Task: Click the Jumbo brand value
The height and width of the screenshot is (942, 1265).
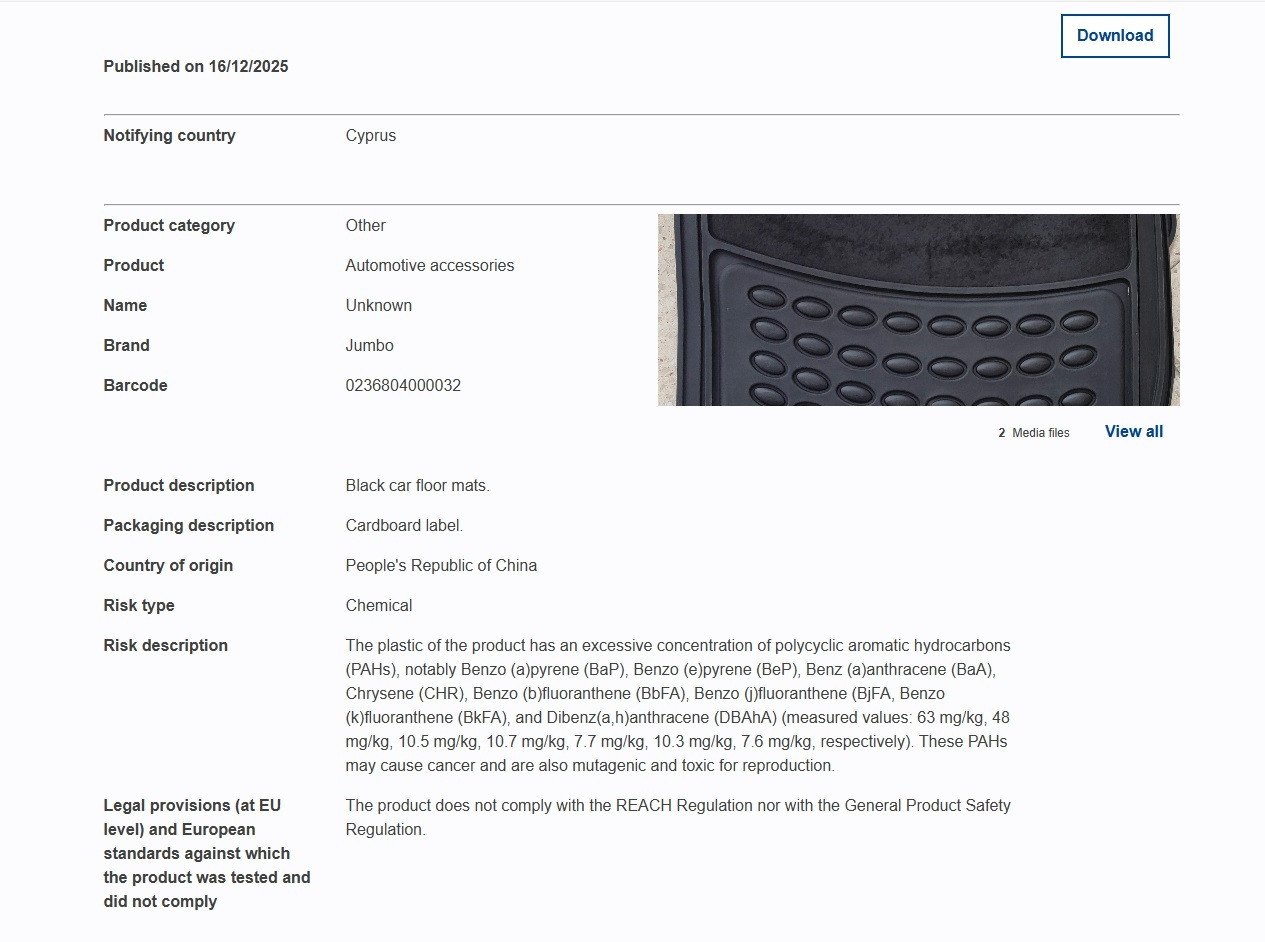Action: click(369, 346)
